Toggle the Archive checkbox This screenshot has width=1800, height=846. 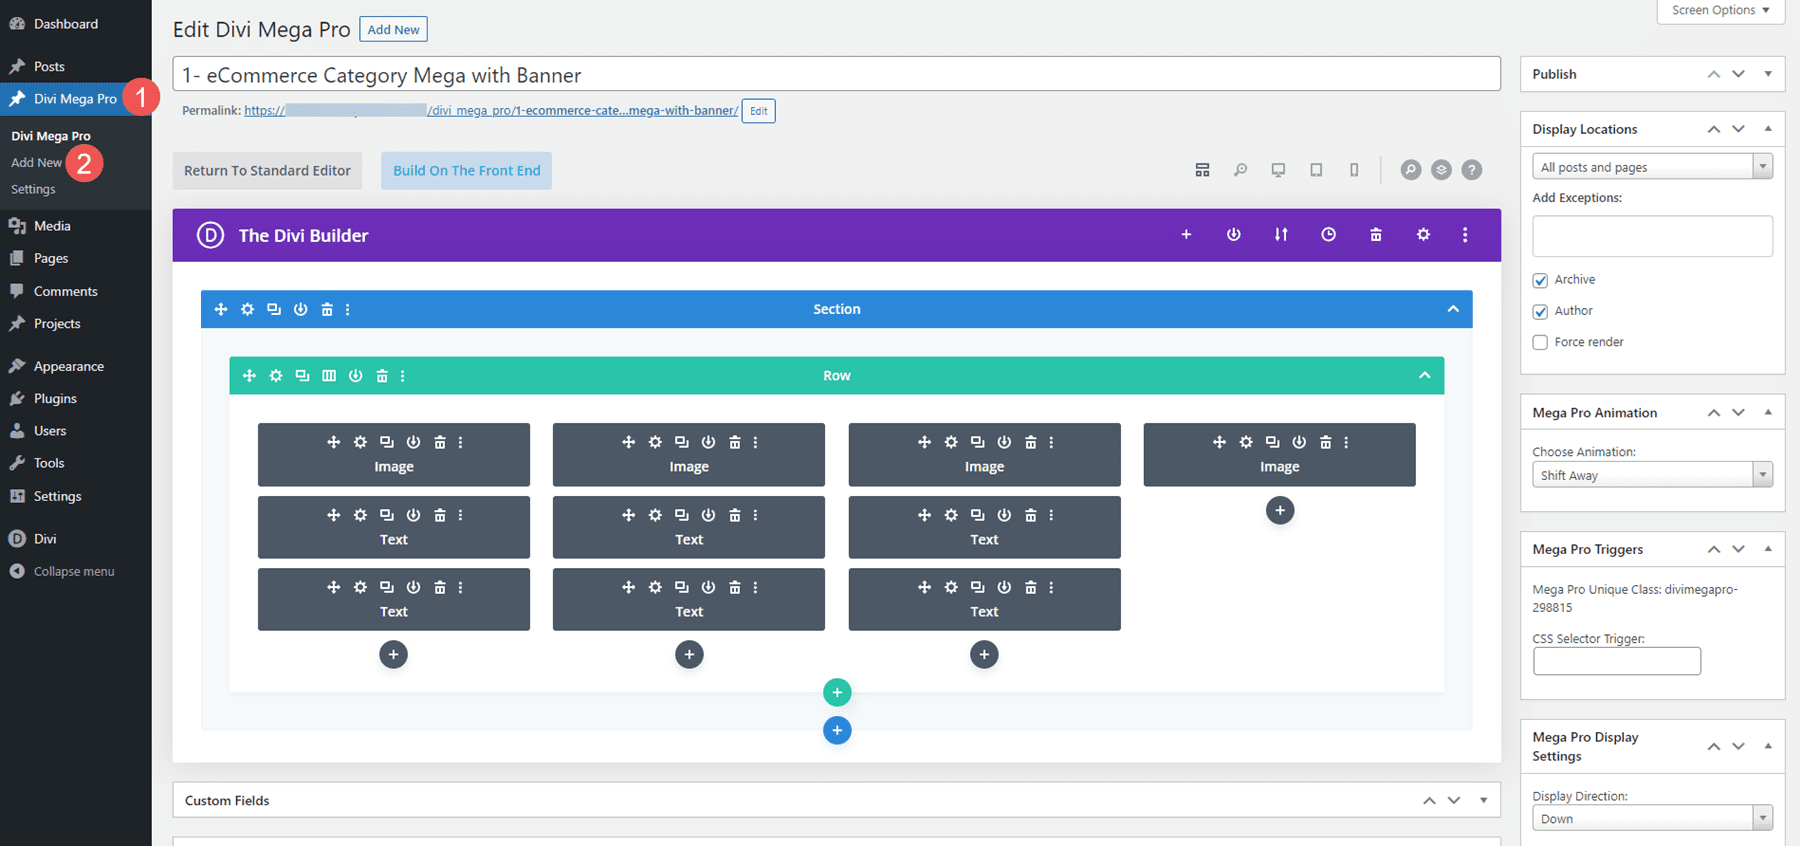[1540, 280]
